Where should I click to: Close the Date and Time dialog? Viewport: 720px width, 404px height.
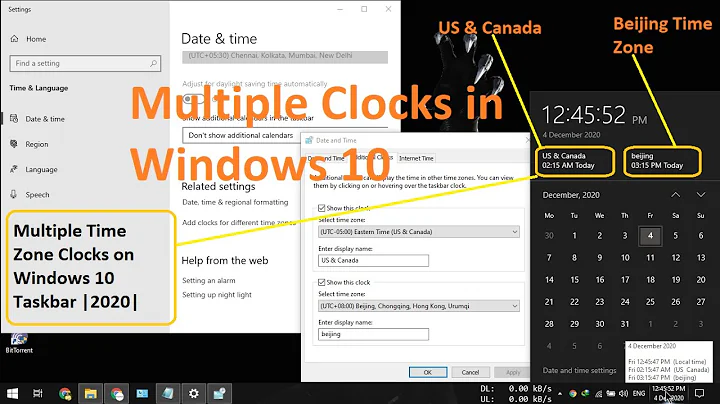point(527,140)
